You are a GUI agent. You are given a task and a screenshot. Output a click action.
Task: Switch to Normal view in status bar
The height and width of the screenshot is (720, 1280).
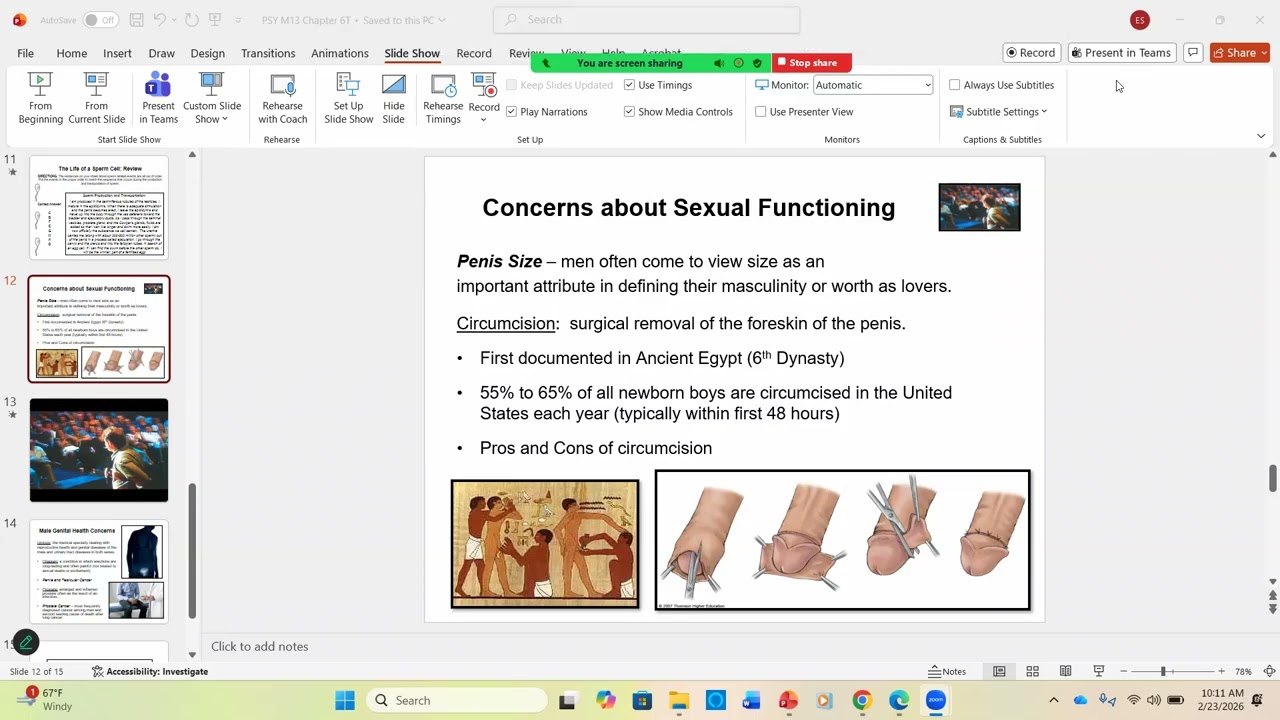(x=999, y=671)
